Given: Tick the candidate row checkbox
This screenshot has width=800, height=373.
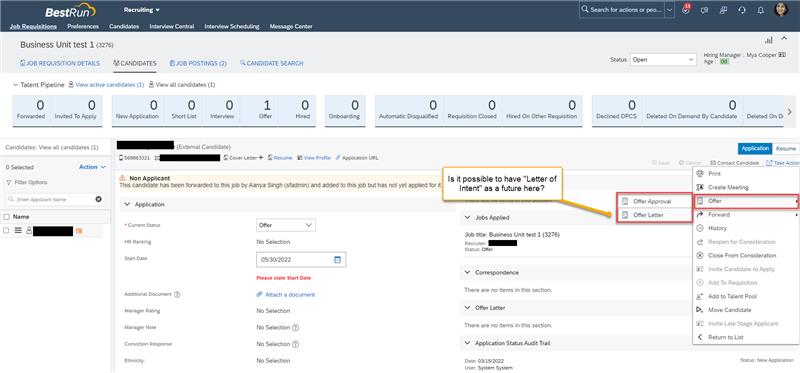Looking at the screenshot, I should coord(6,231).
